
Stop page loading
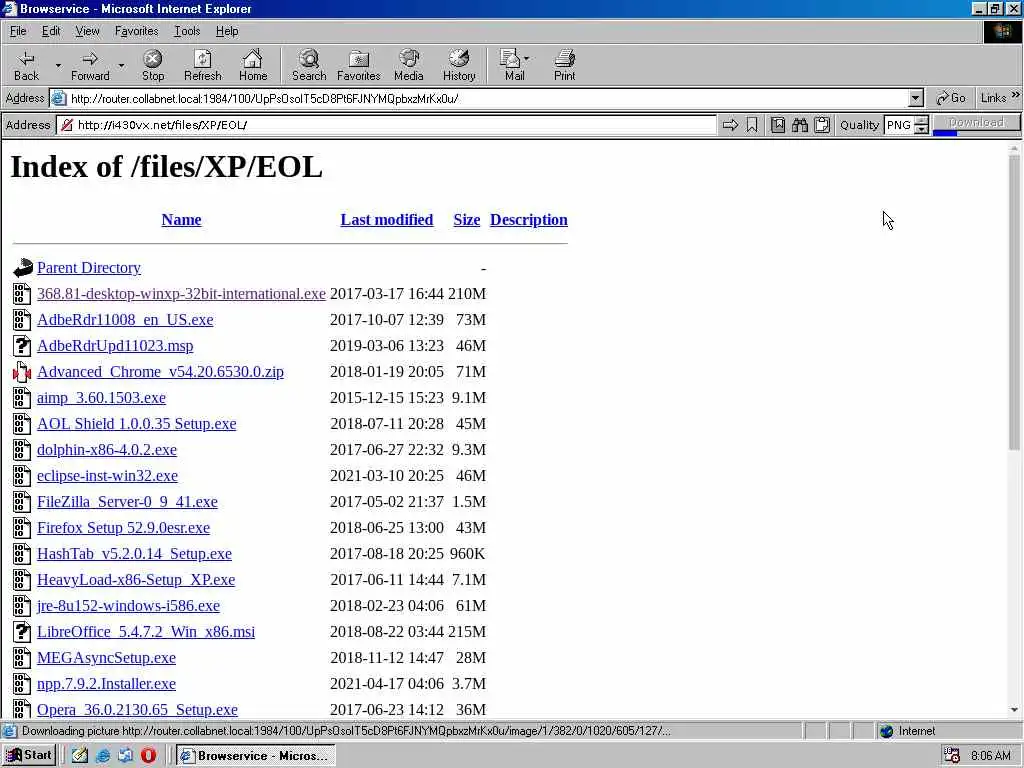(x=153, y=65)
